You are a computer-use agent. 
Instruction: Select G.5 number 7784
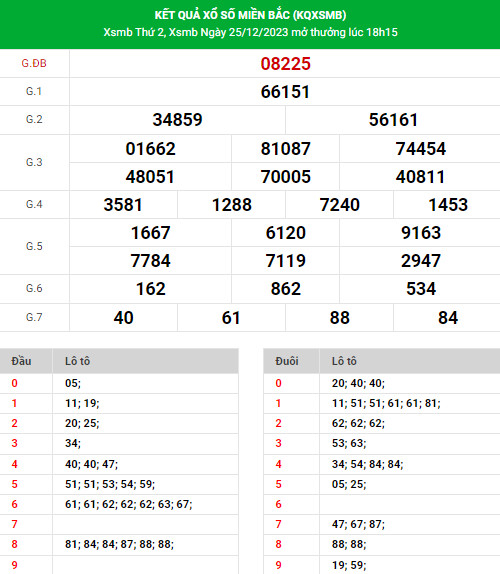point(150,261)
